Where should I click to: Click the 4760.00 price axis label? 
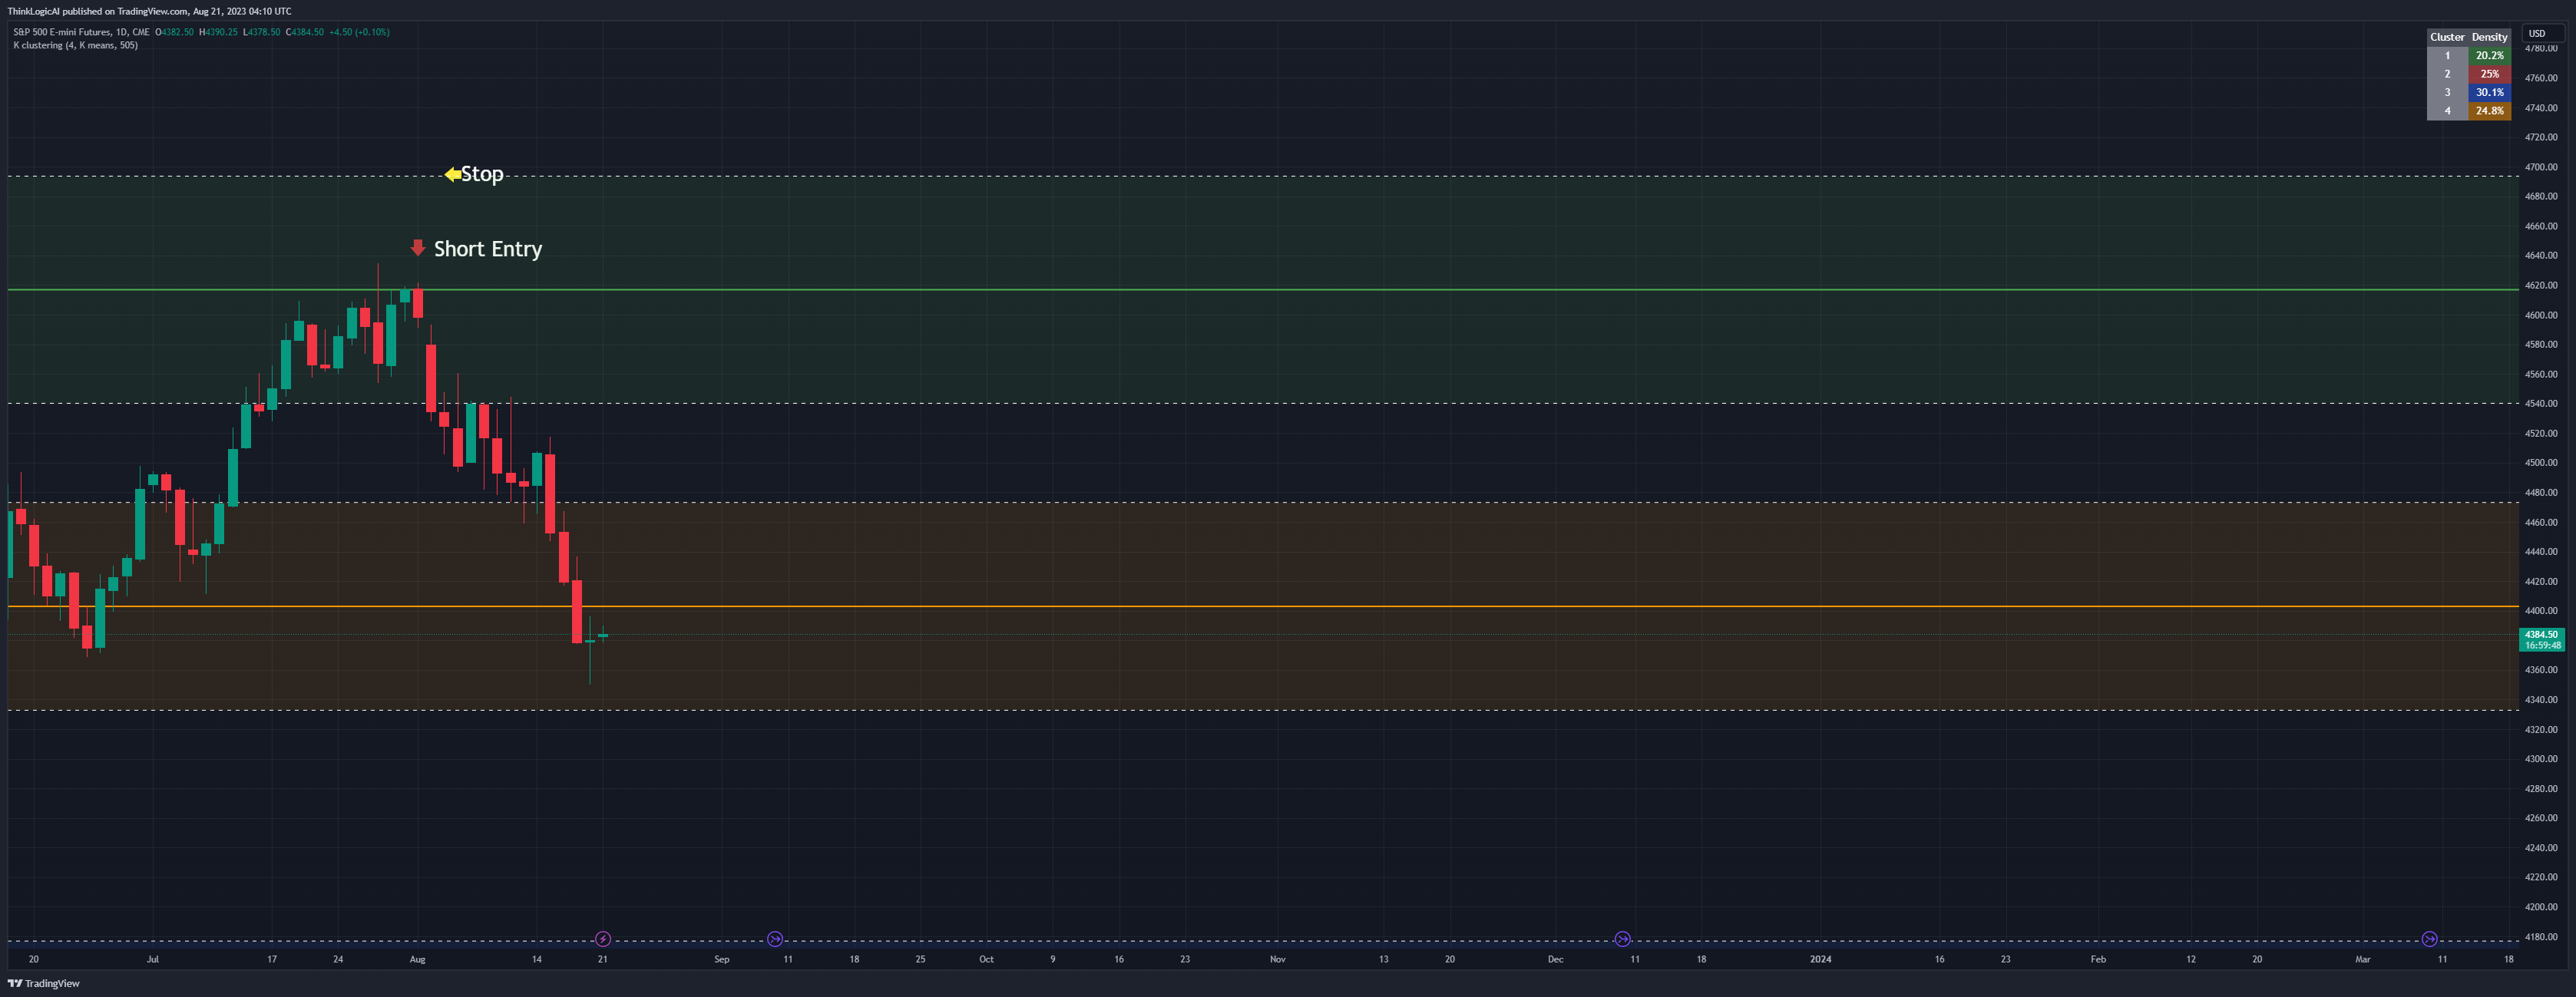(2541, 78)
